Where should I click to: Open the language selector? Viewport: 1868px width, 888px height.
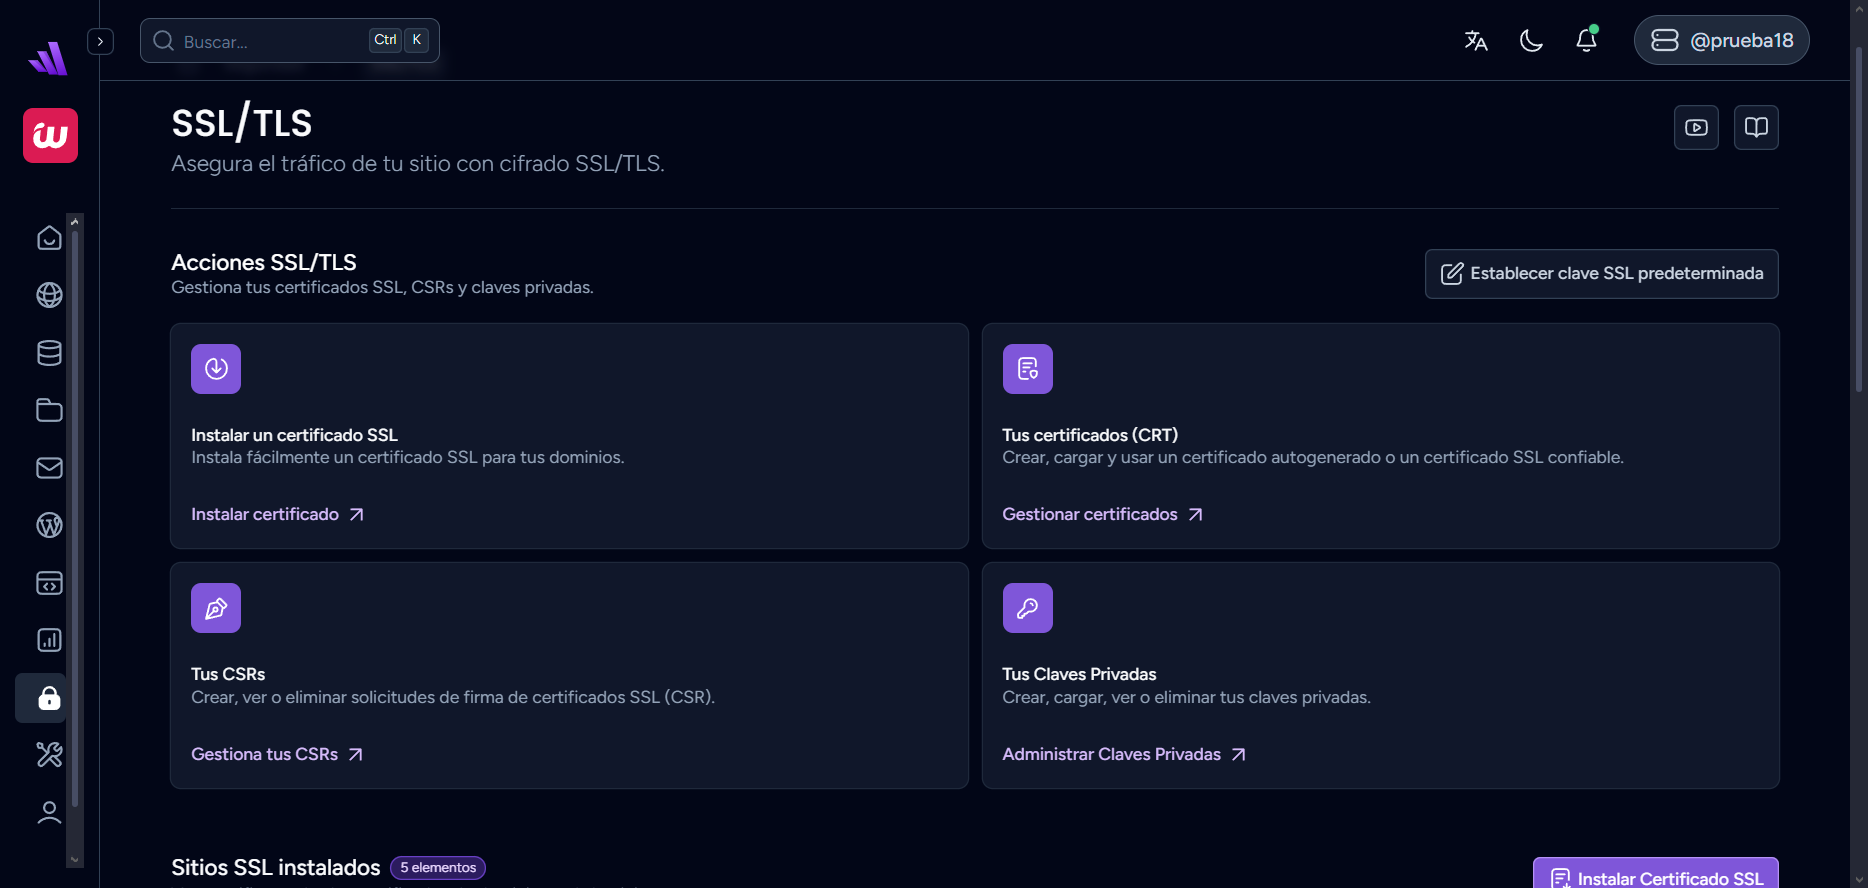click(1476, 40)
